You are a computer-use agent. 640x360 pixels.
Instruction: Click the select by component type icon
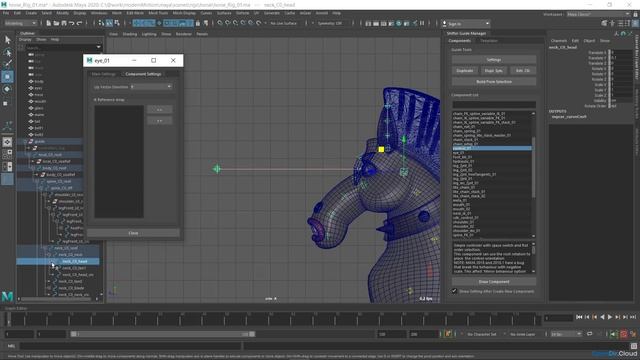pyautogui.click(x=117, y=23)
